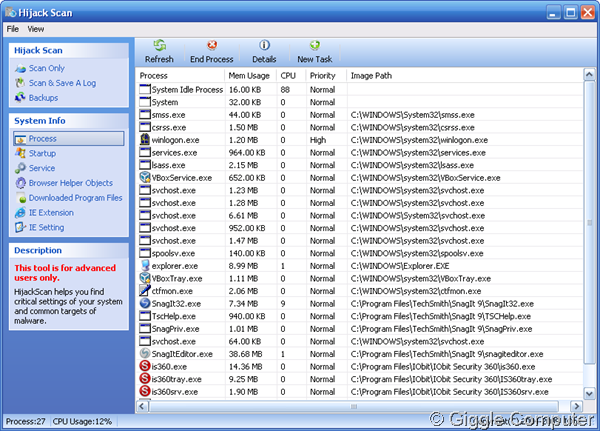
Task: Select Process in System Info
Action: coord(69,139)
